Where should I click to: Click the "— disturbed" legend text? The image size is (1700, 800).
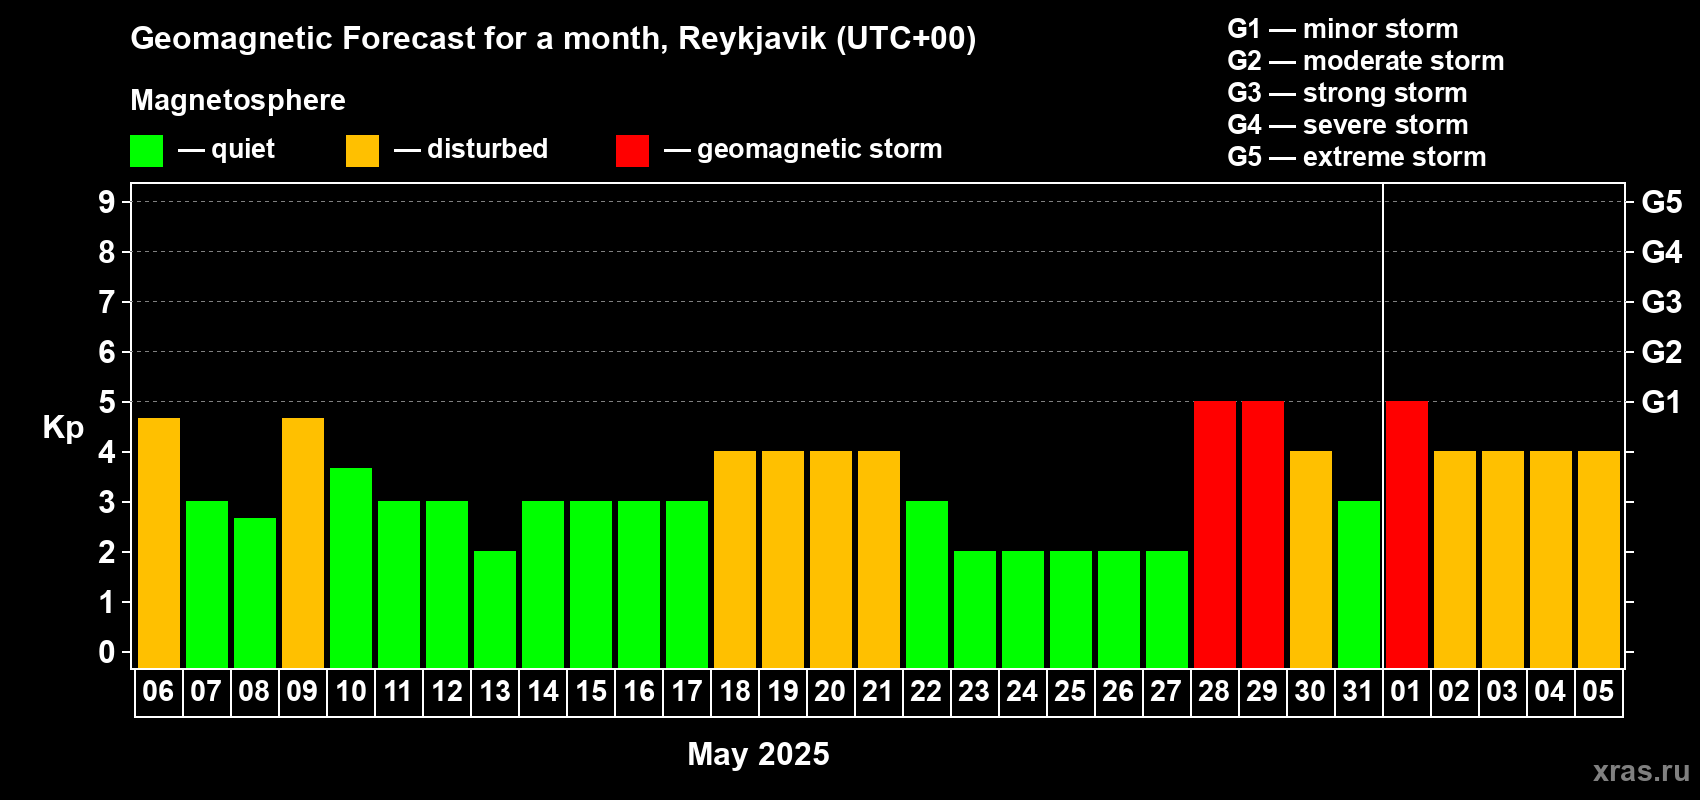[x=471, y=149]
